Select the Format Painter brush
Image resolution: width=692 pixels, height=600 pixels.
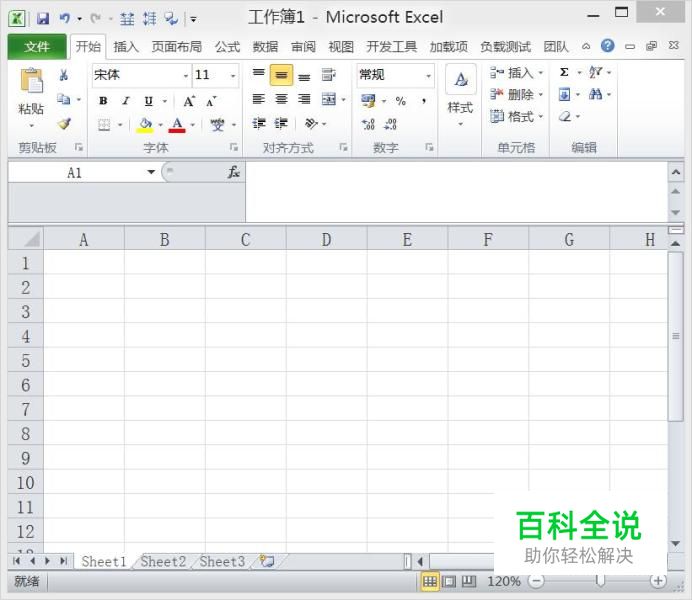[64, 124]
